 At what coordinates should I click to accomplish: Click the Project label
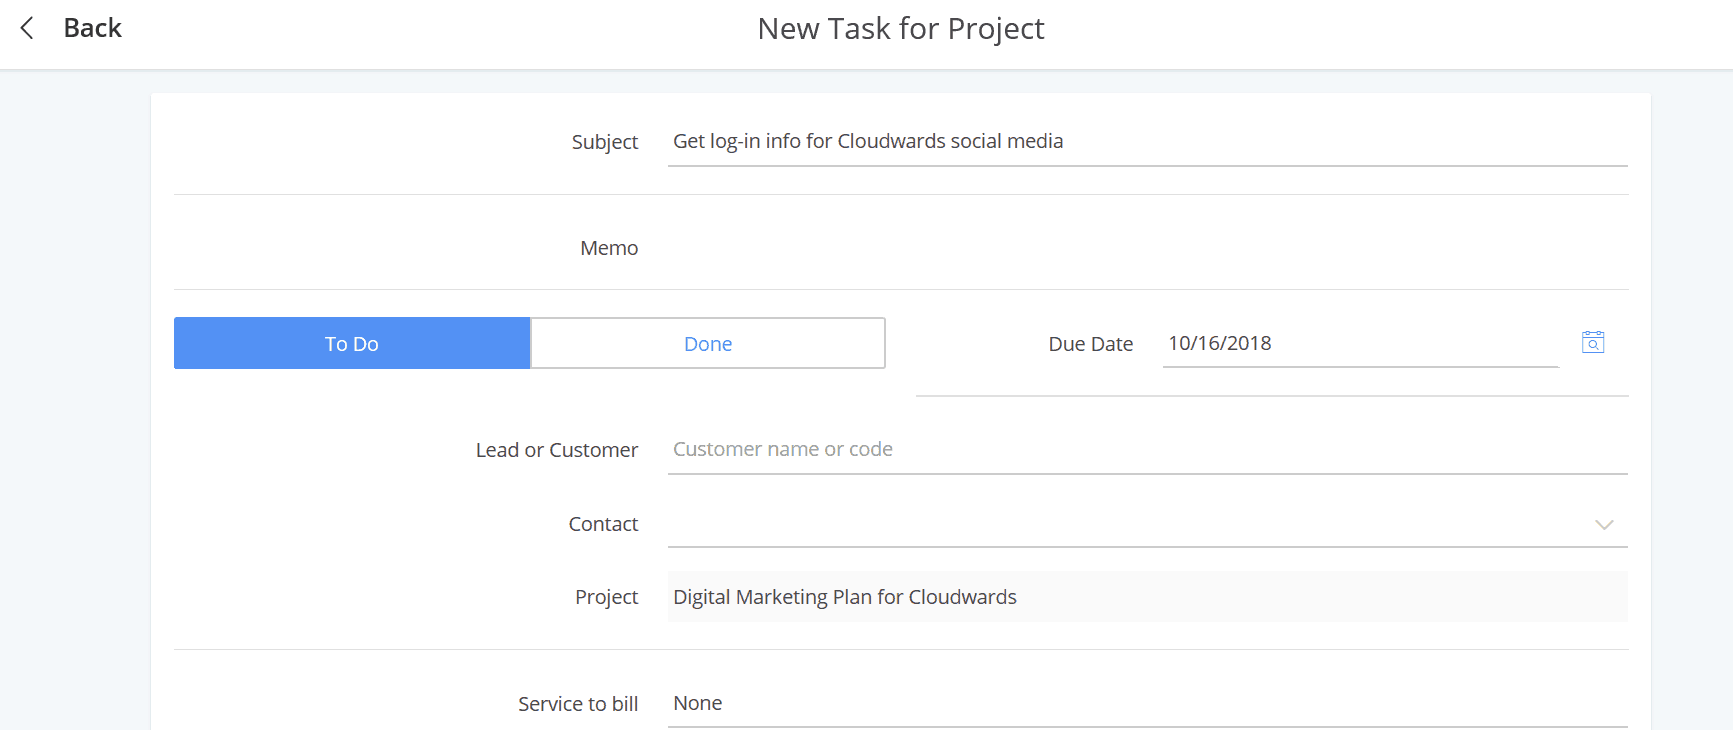[x=606, y=597]
